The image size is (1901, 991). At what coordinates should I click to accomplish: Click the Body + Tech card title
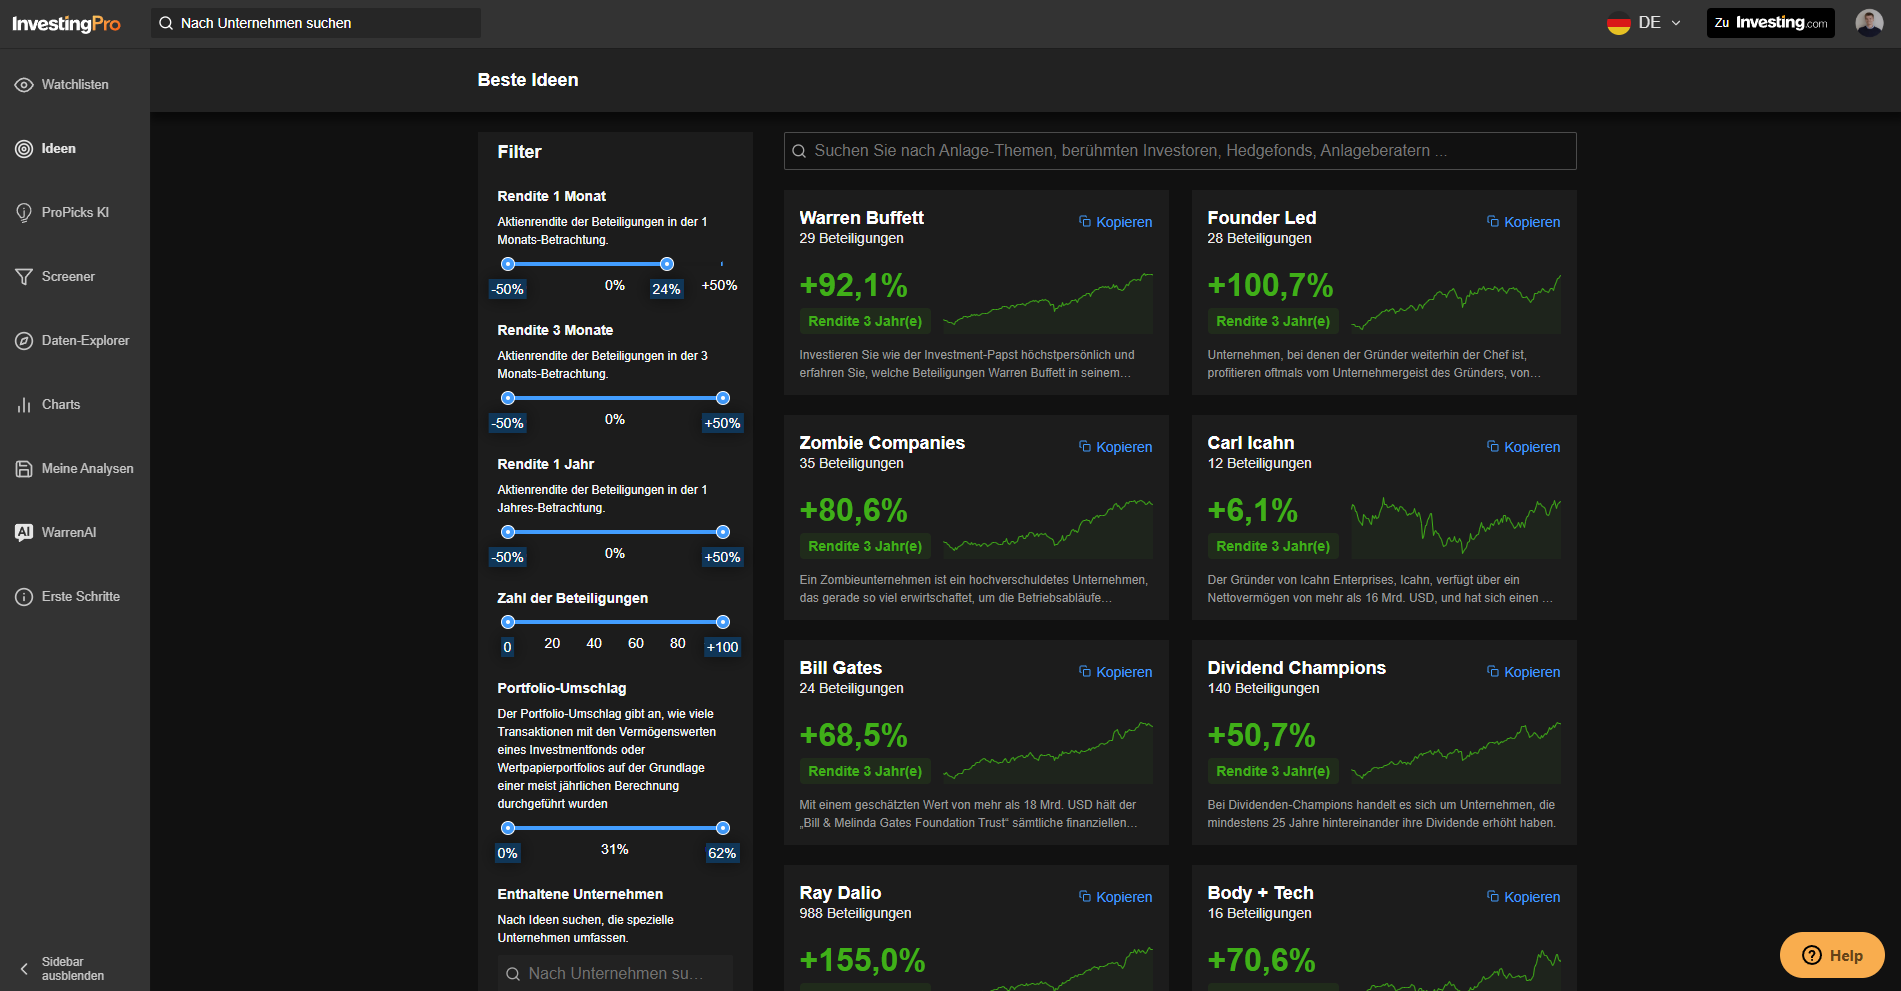pyautogui.click(x=1260, y=893)
